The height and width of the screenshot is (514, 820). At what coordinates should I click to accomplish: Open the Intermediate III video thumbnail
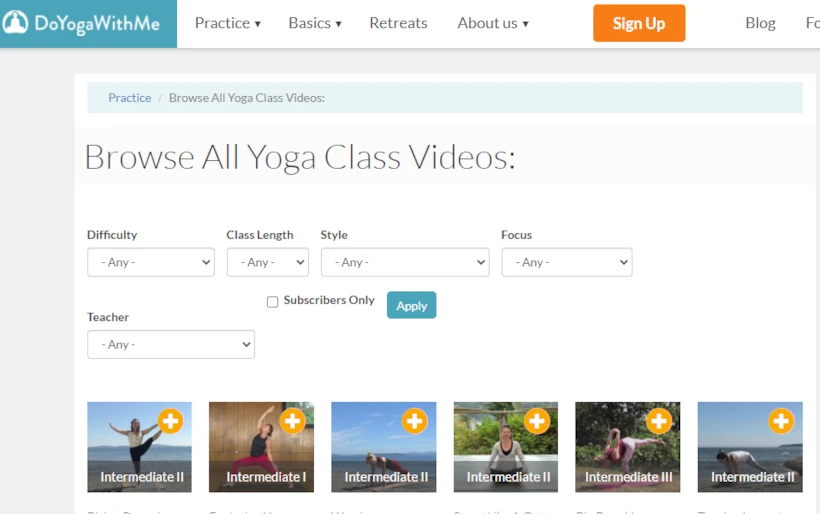[x=628, y=447]
